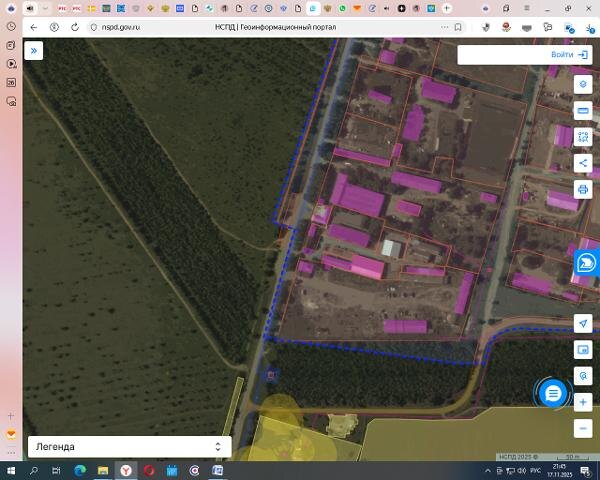Zoom in the map with plus
Image resolution: width=600 pixels, height=480 pixels.
583,402
